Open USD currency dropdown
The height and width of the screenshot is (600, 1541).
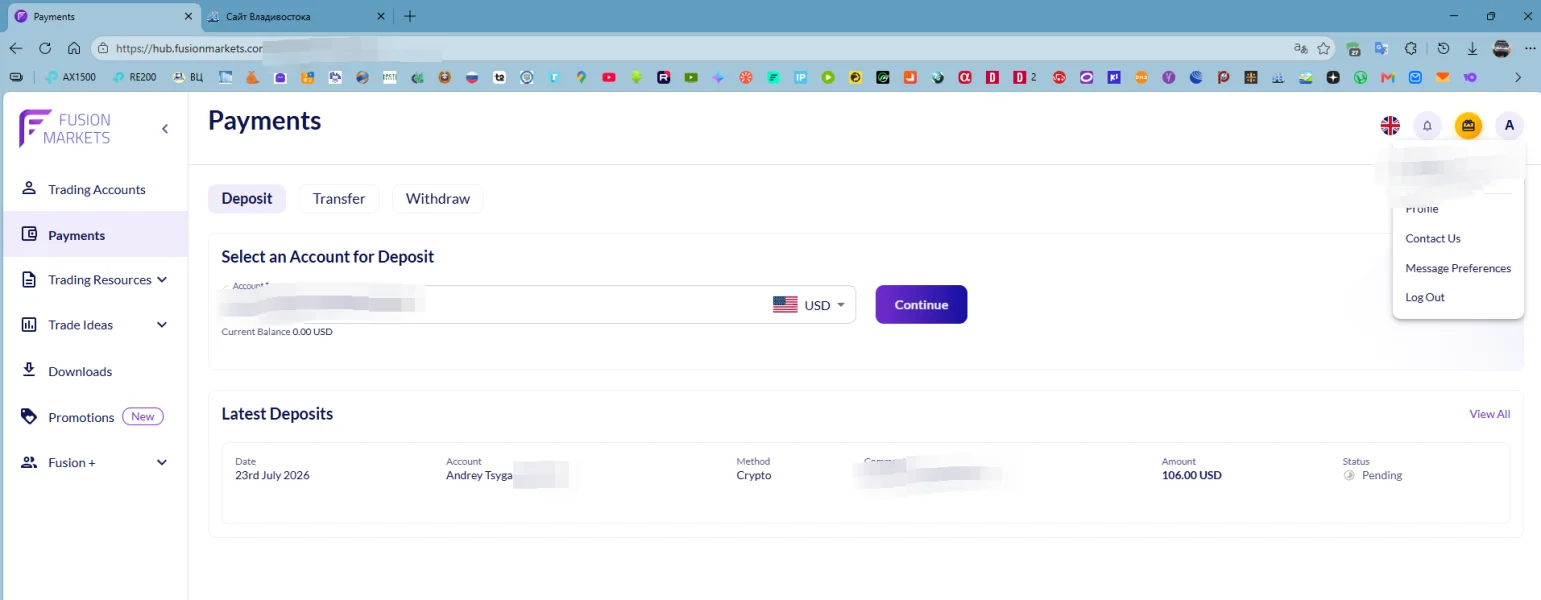pos(810,305)
